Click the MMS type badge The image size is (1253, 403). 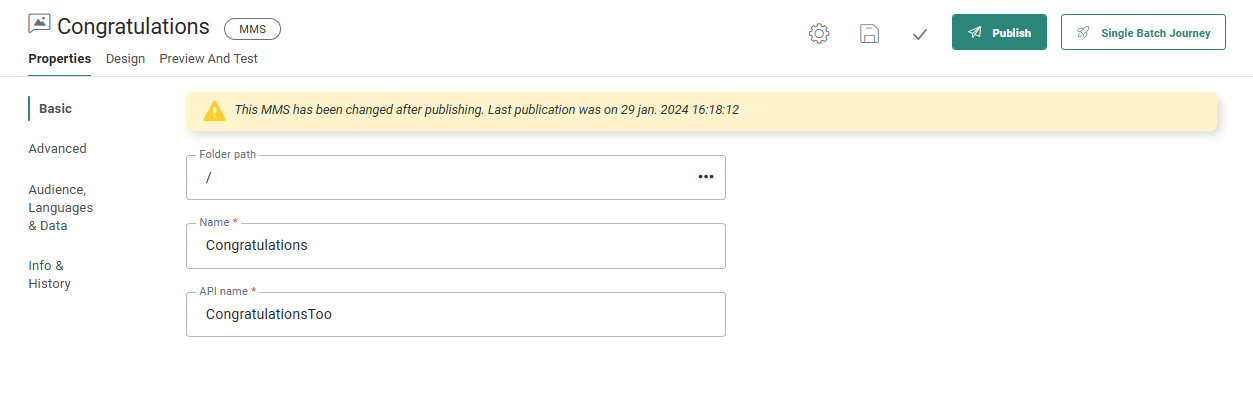(252, 29)
